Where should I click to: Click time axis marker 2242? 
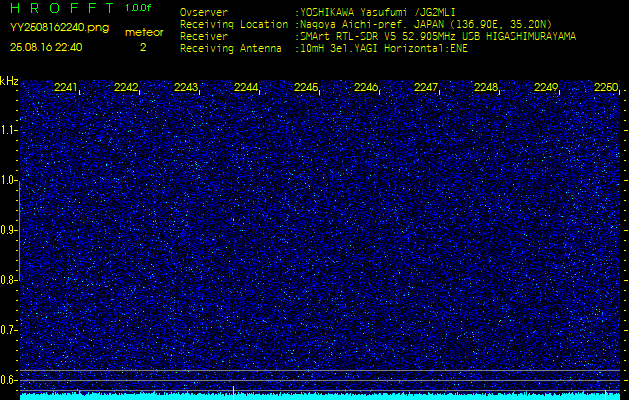(x=126, y=87)
